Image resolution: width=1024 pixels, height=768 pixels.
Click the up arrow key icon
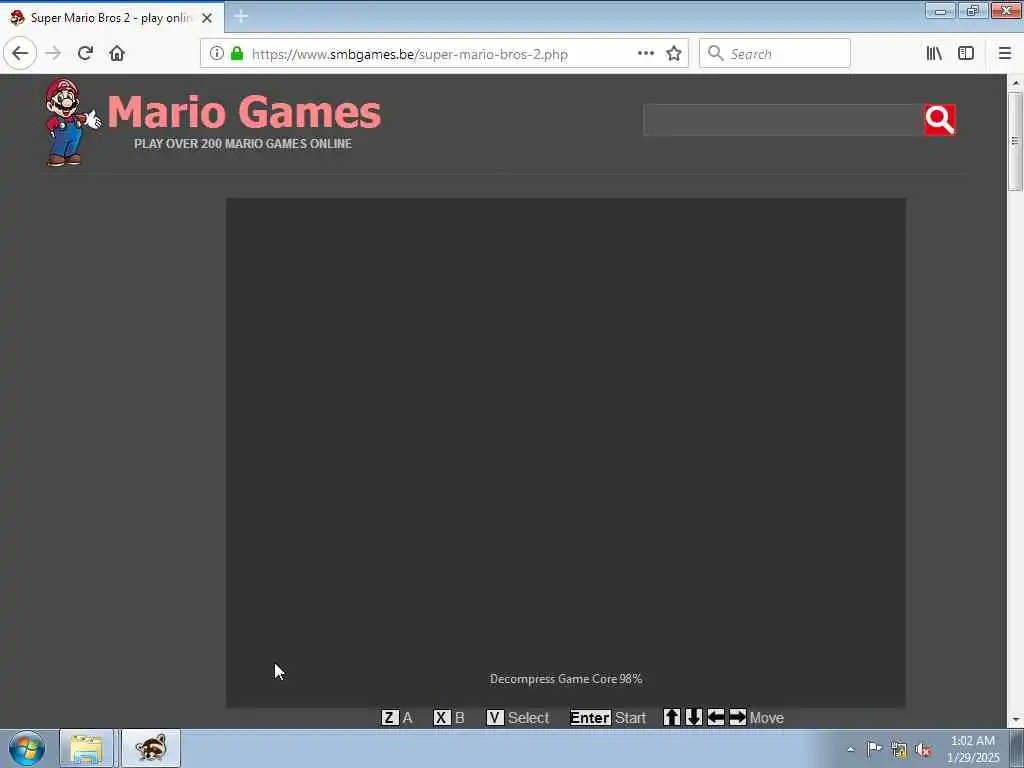click(x=672, y=717)
